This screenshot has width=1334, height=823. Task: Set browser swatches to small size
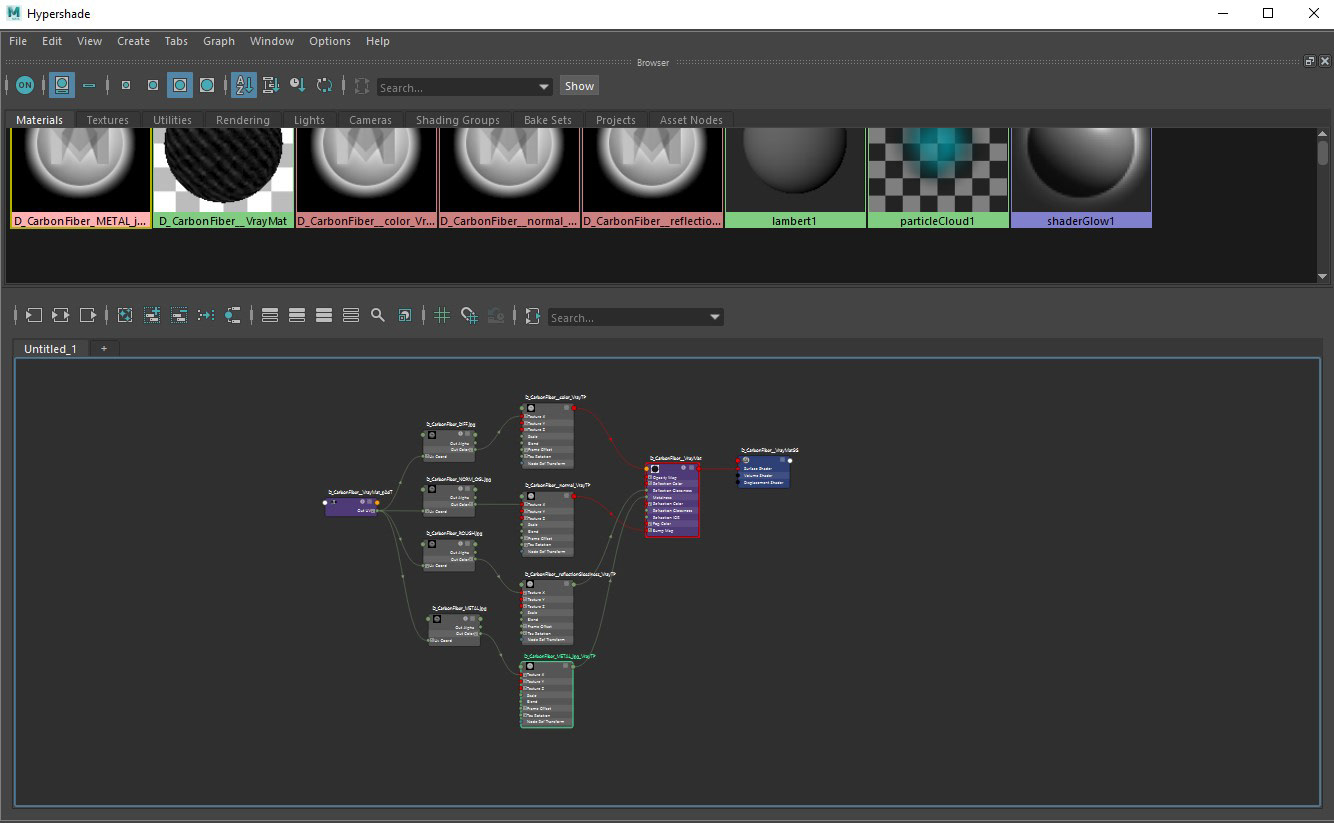pyautogui.click(x=125, y=86)
